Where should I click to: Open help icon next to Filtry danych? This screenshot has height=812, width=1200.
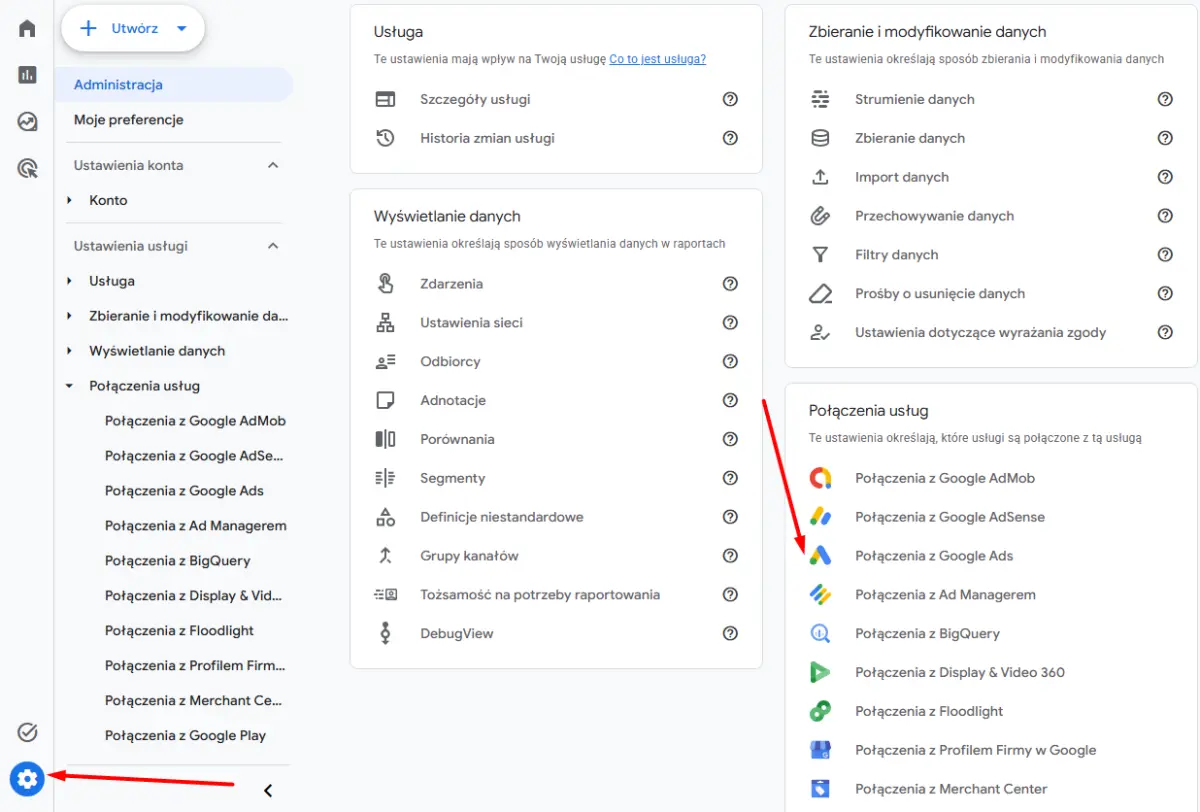coord(1165,255)
